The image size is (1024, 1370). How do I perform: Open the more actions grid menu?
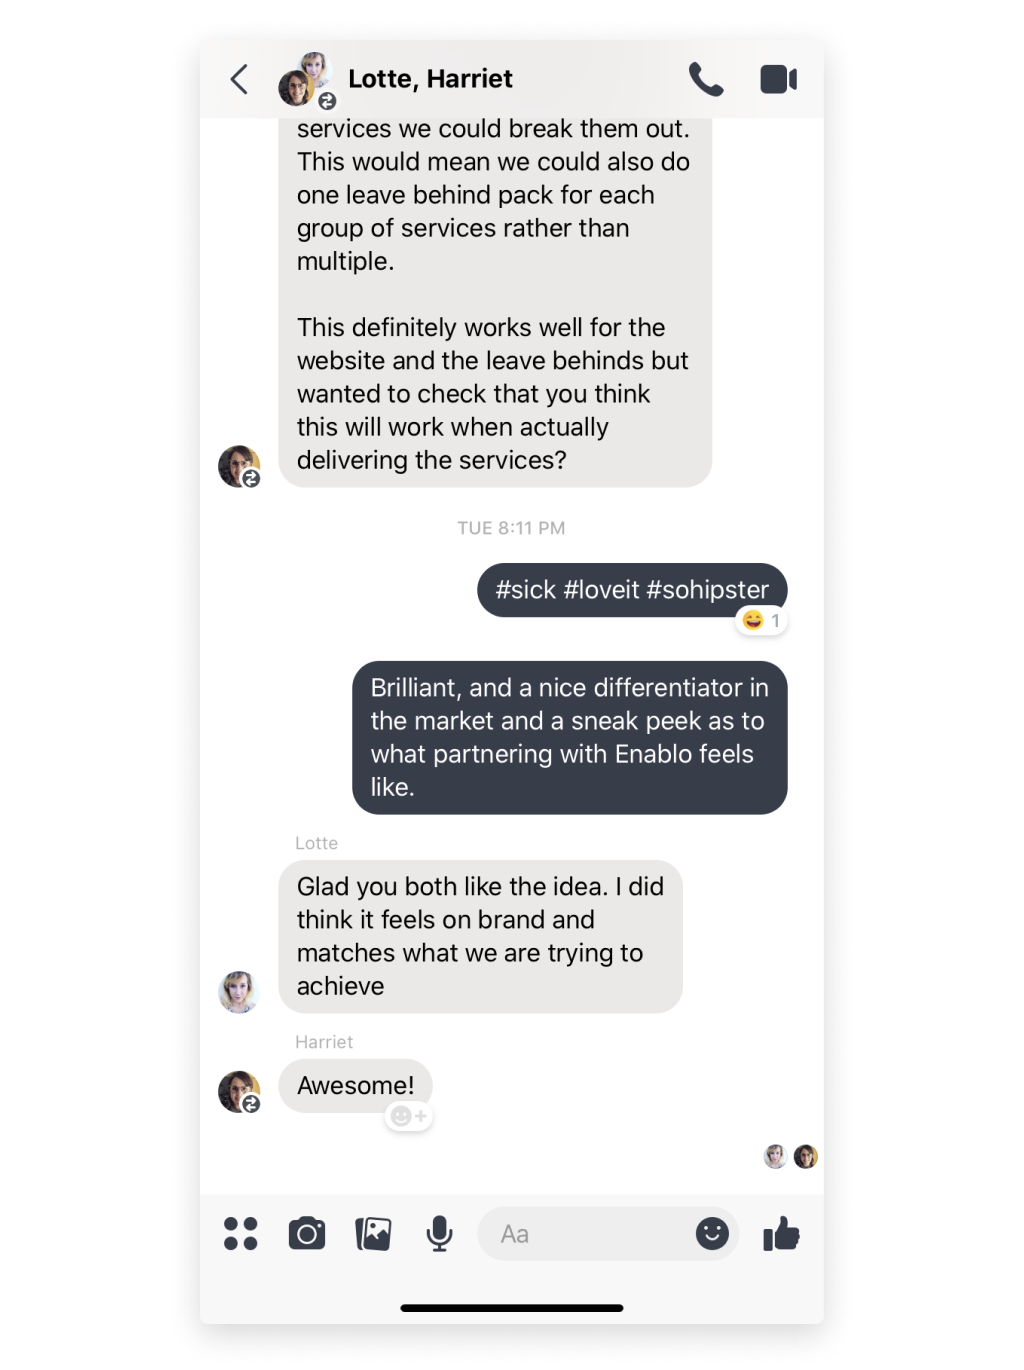coord(241,1233)
